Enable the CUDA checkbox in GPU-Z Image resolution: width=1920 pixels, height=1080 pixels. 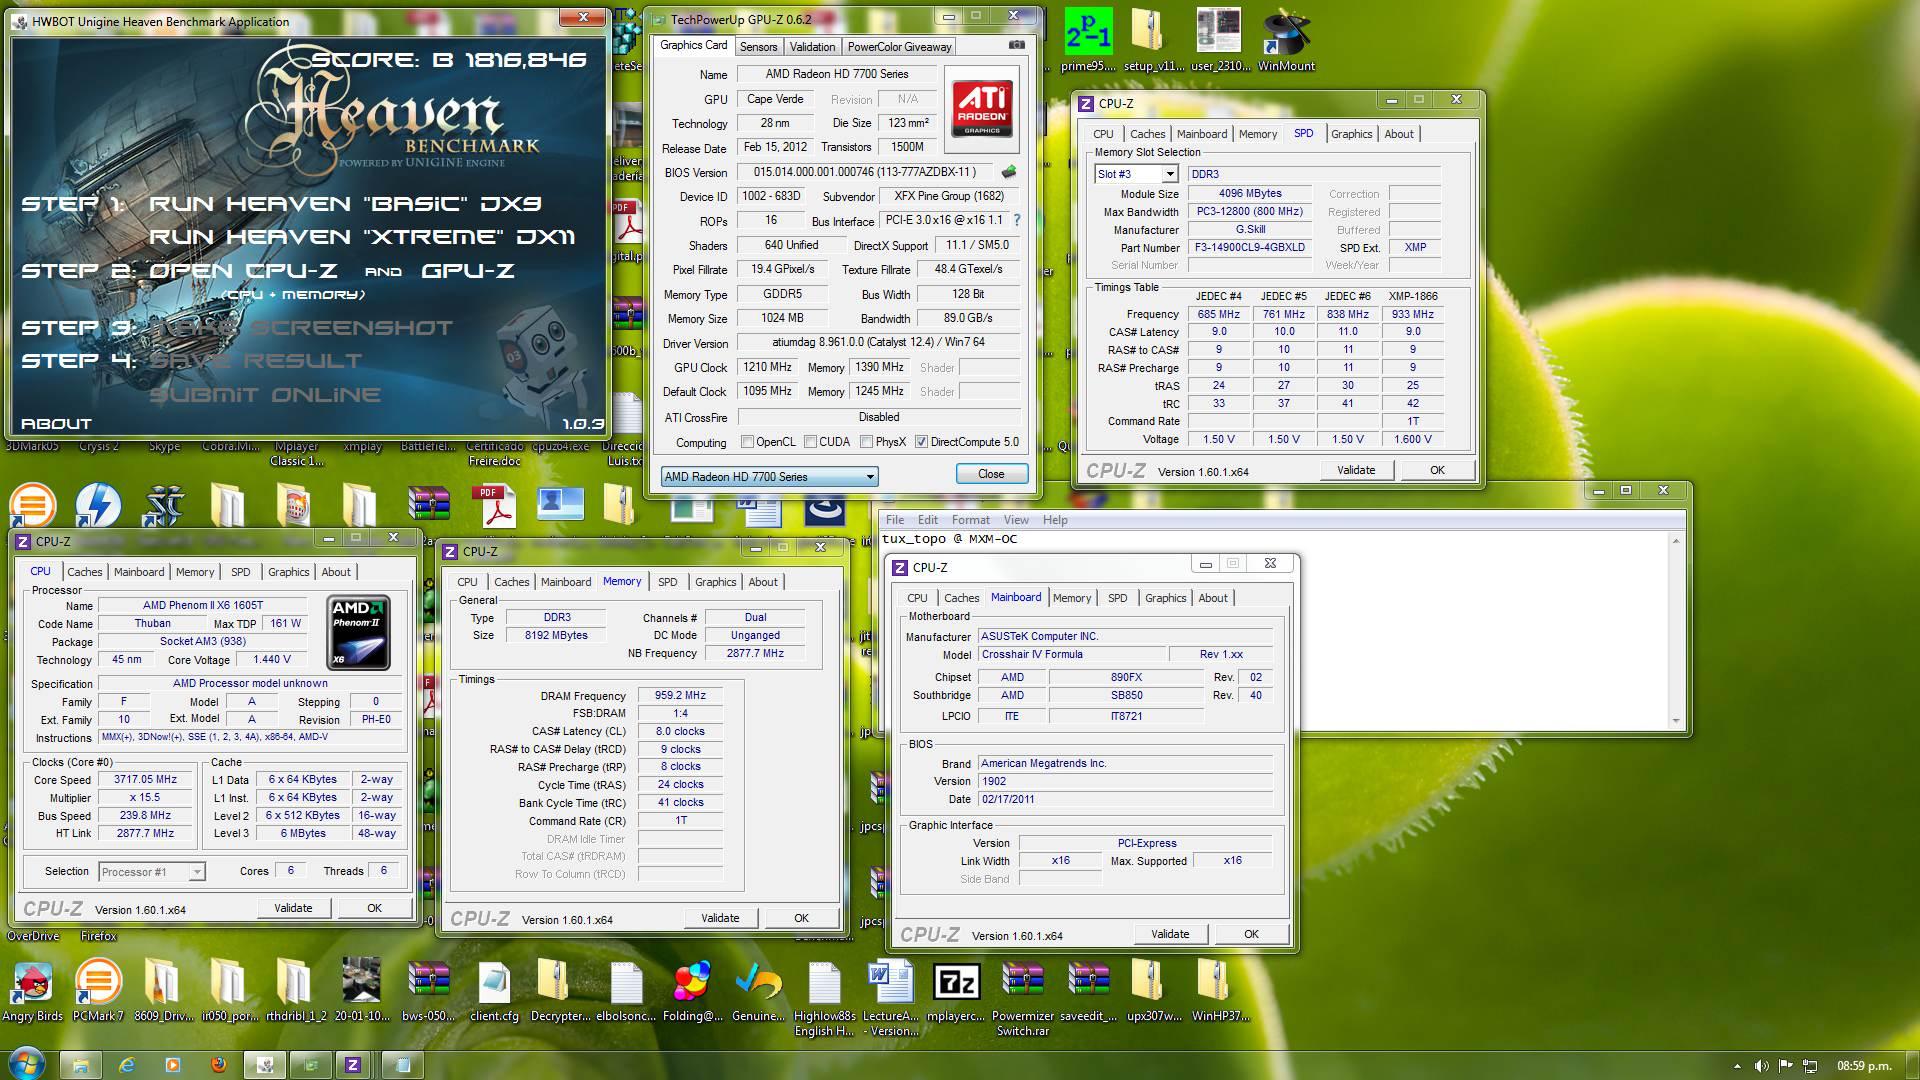[808, 442]
